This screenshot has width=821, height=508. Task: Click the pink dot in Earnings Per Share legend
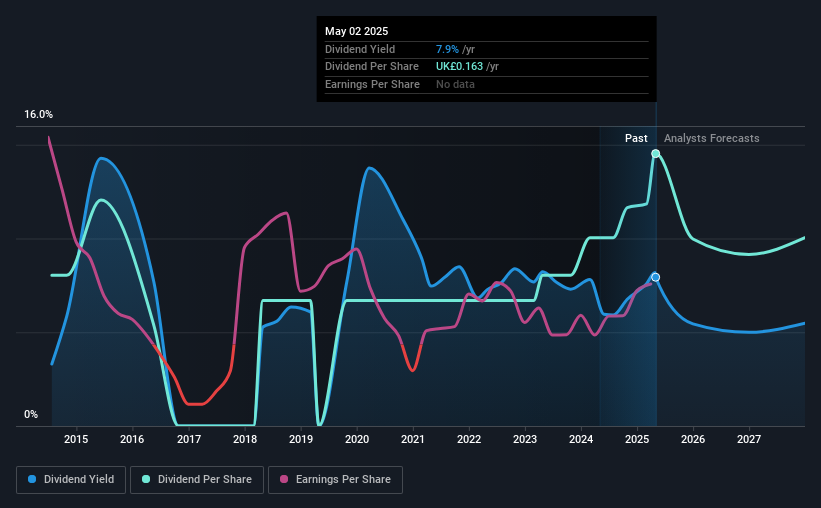click(284, 479)
